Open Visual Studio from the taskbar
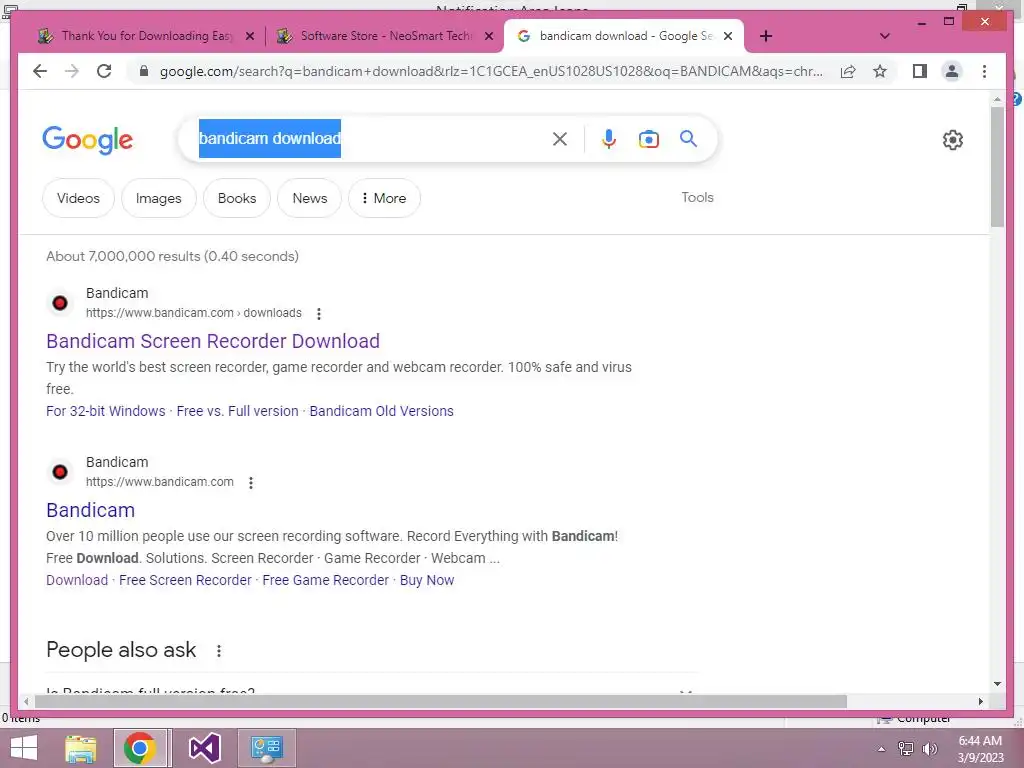 pyautogui.click(x=204, y=748)
